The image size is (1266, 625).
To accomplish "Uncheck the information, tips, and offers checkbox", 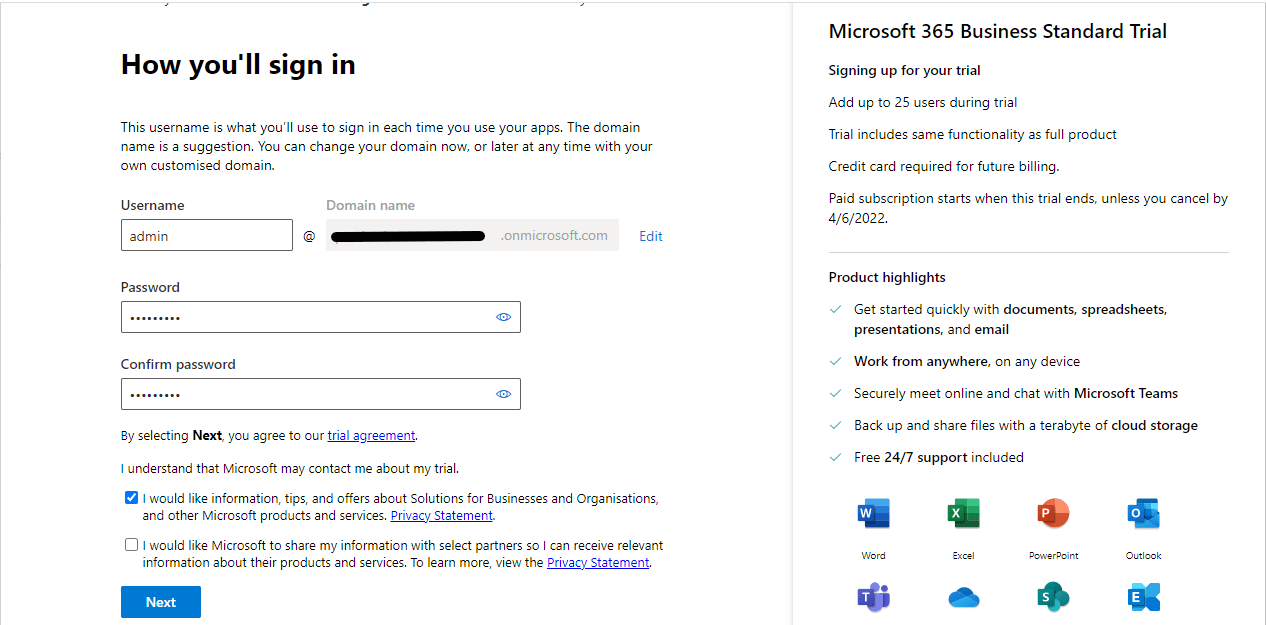I will pos(131,498).
